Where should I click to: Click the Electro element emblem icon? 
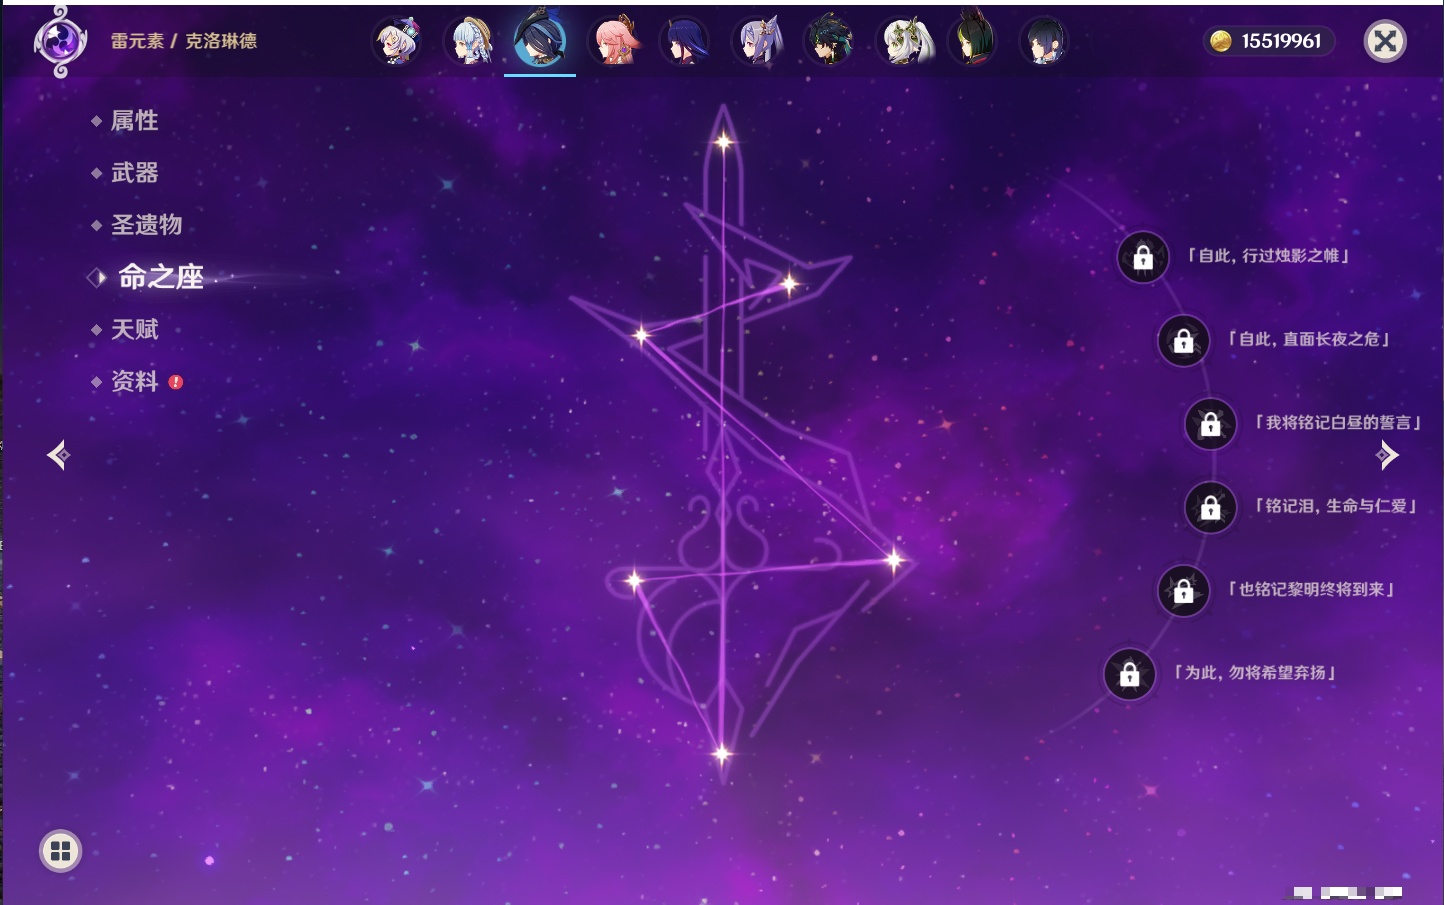[60, 42]
